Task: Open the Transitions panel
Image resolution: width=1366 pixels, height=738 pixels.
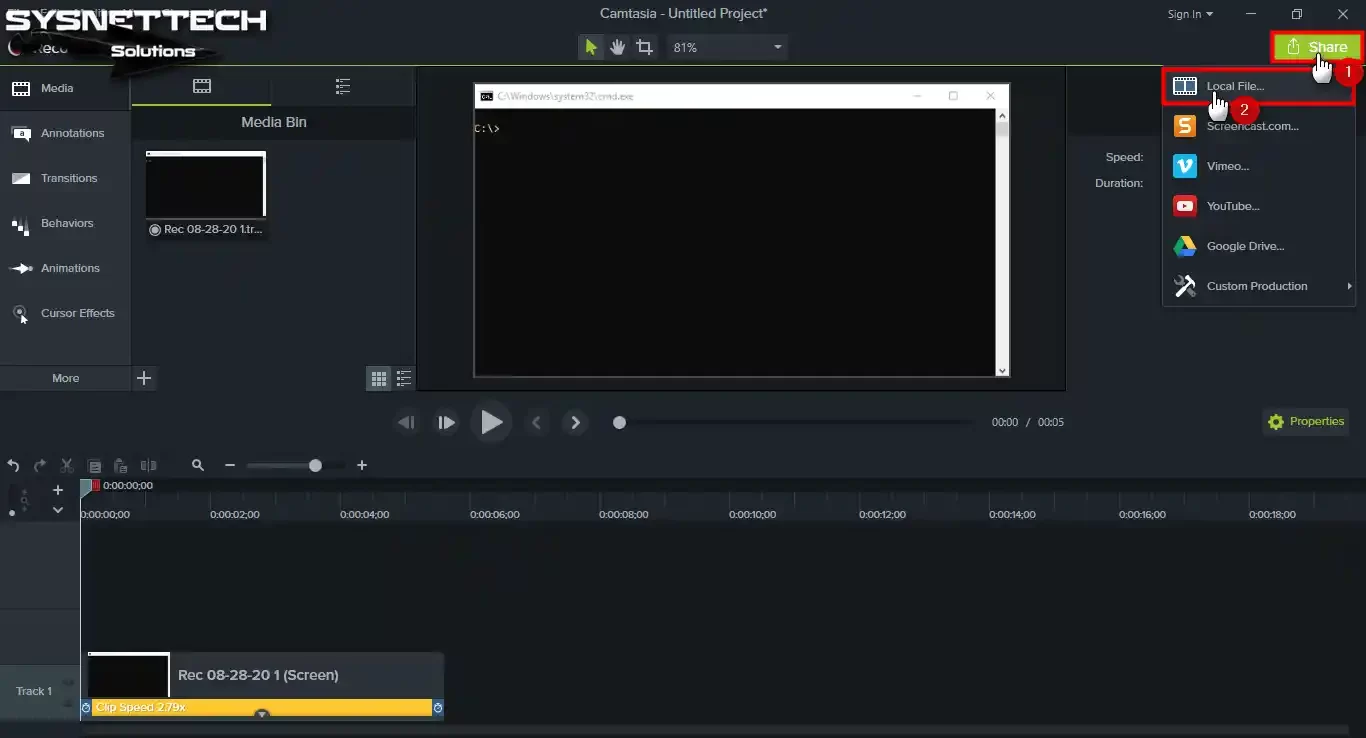Action: tap(65, 178)
